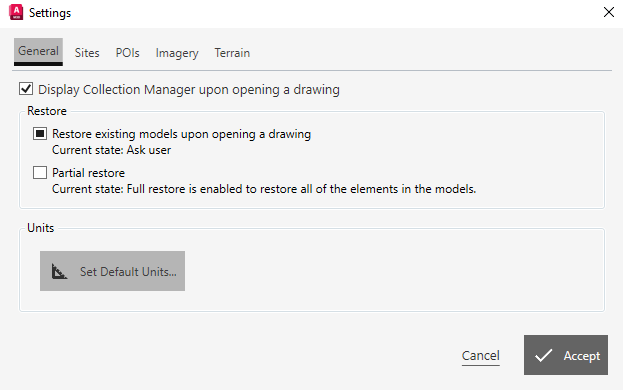Open the POIs tab
The width and height of the screenshot is (623, 390).
coord(128,53)
